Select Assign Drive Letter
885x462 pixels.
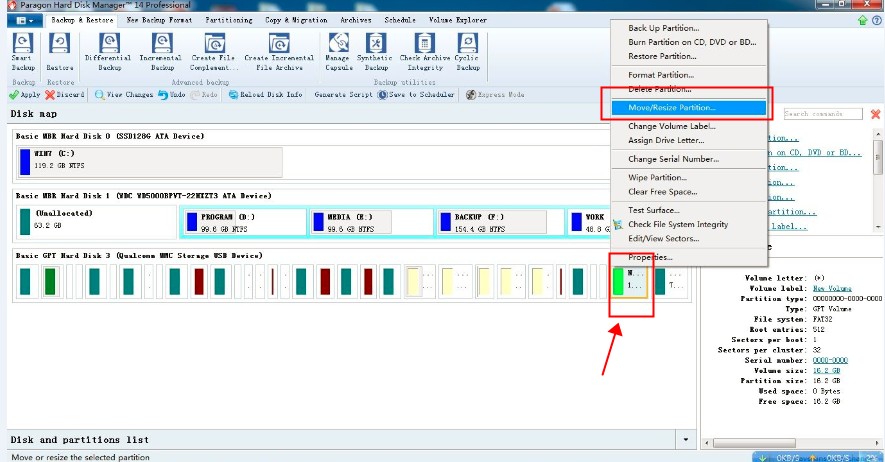(x=689, y=140)
